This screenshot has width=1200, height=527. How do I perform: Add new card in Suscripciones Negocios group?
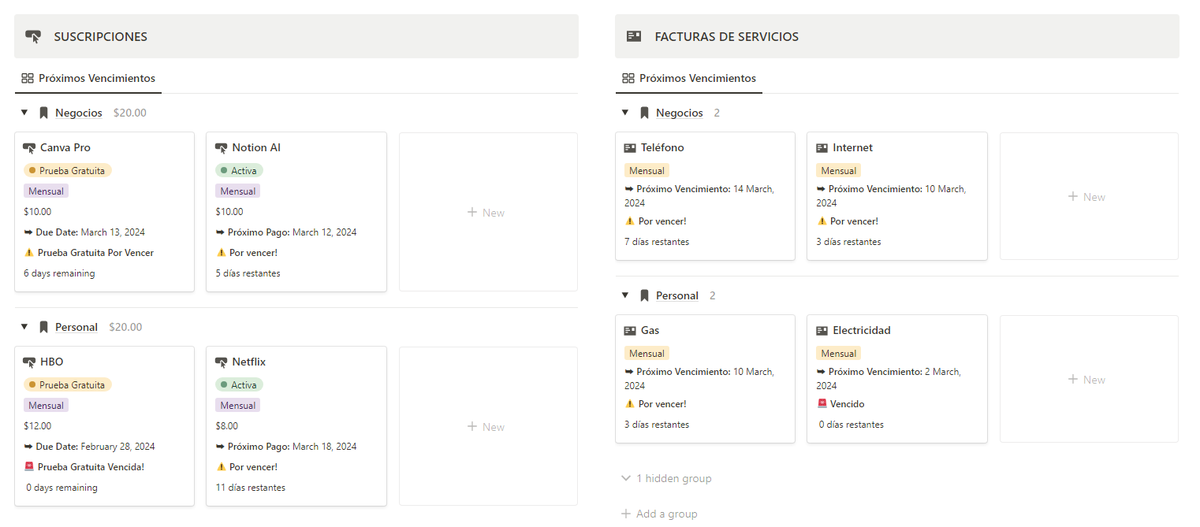pos(488,212)
